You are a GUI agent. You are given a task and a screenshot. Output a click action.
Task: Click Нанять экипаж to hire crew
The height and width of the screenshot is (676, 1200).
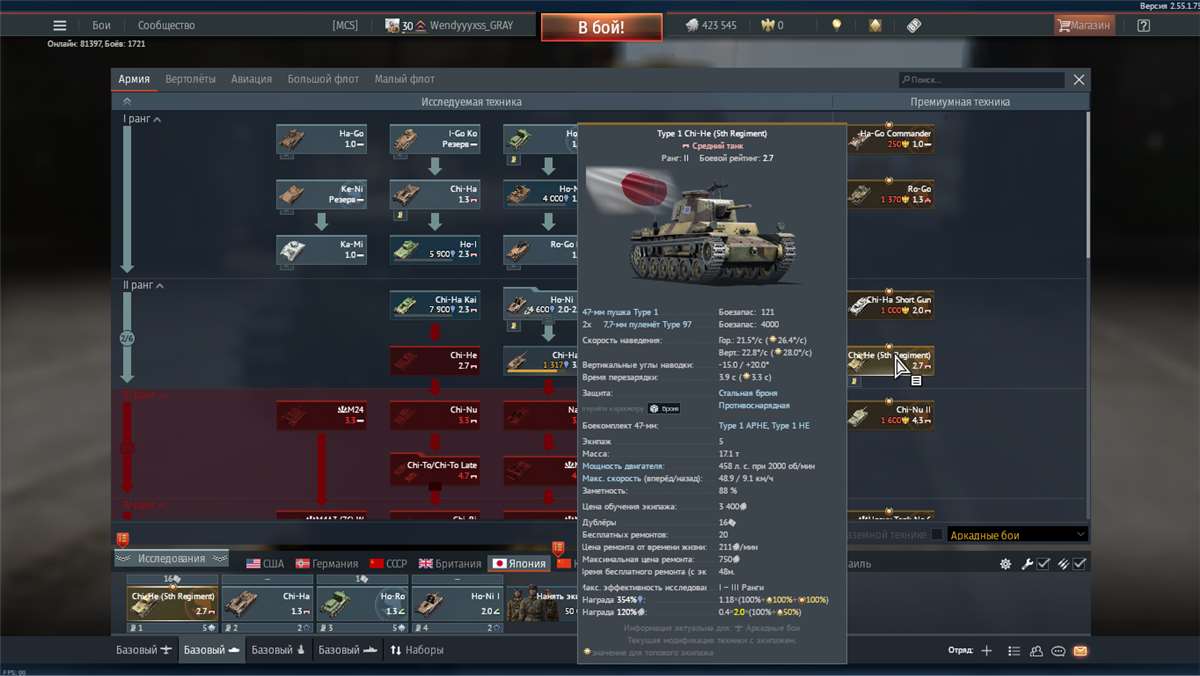[542, 603]
